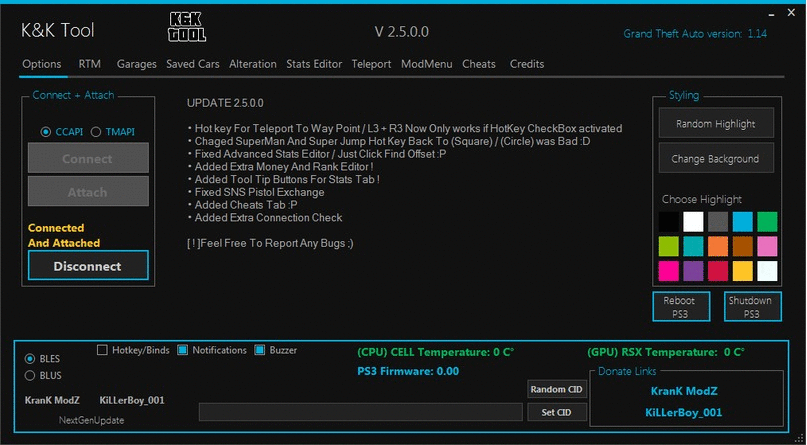The height and width of the screenshot is (445, 807).
Task: Click the Set CID button
Action: tap(555, 412)
